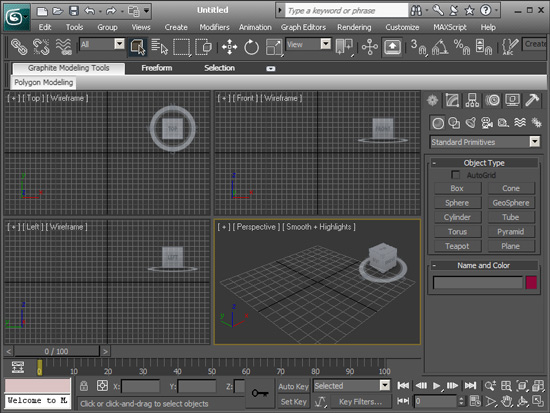Click the X coordinate input field
The width and height of the screenshot is (550, 413).
coord(140,386)
